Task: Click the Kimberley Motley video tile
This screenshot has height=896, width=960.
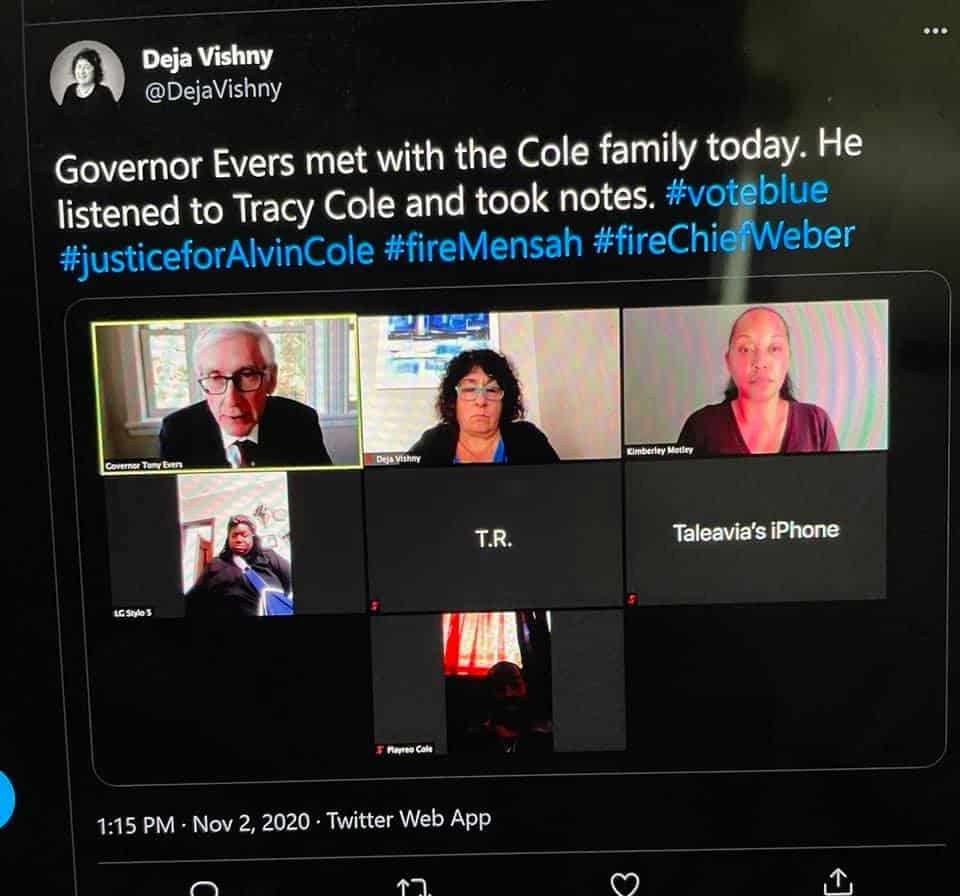Action: point(756,378)
